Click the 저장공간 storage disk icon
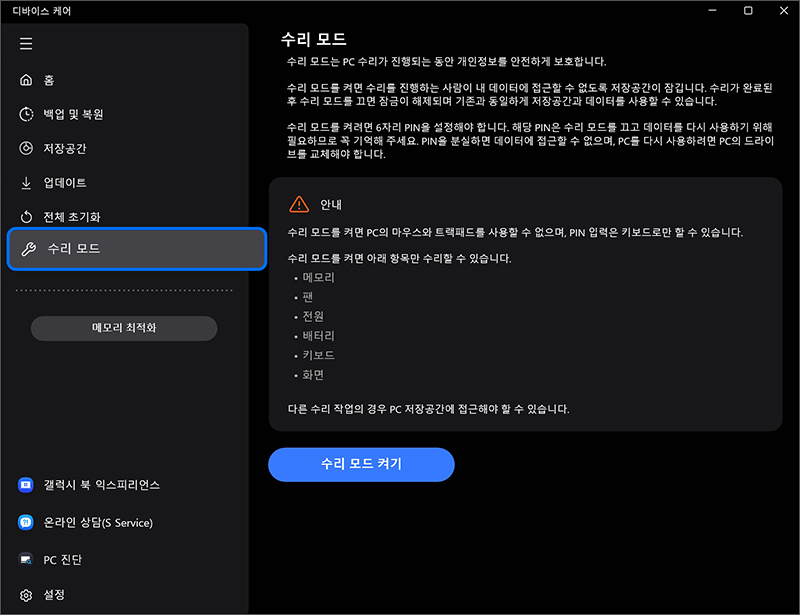Screen dimensions: 800x615 [x=26, y=148]
